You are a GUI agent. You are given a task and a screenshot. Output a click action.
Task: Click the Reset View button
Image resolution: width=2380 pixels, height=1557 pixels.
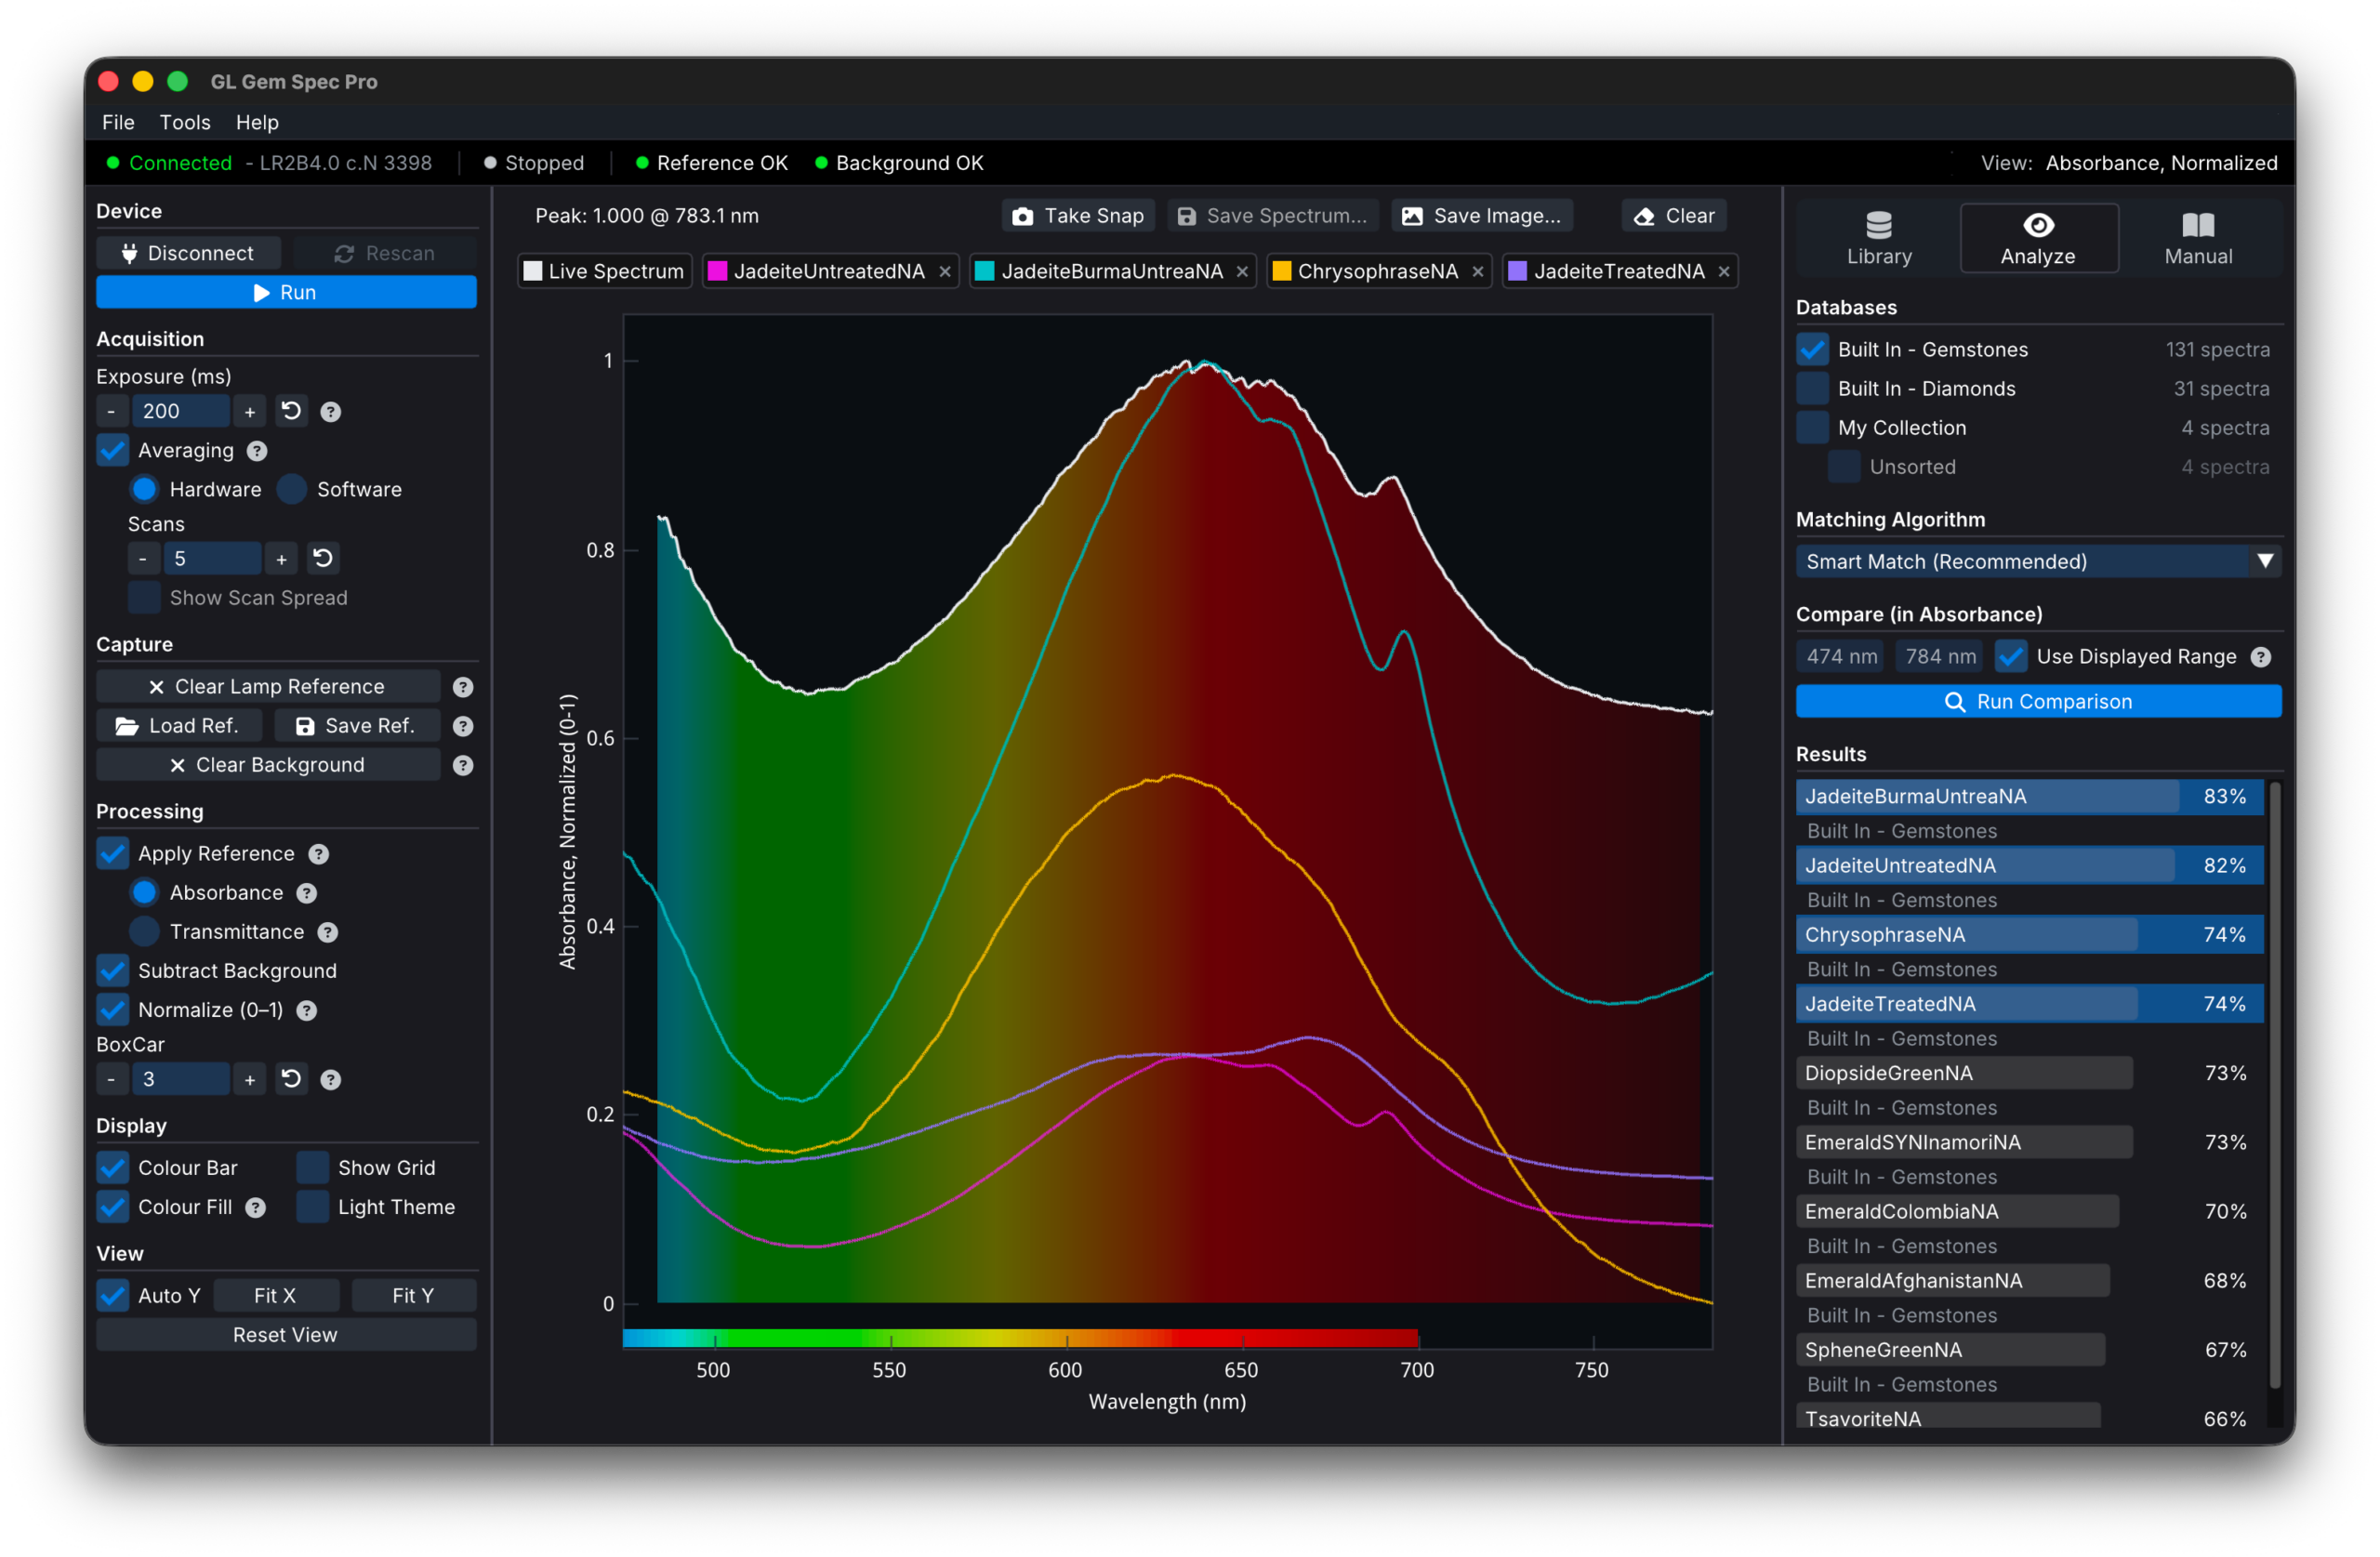click(286, 1335)
